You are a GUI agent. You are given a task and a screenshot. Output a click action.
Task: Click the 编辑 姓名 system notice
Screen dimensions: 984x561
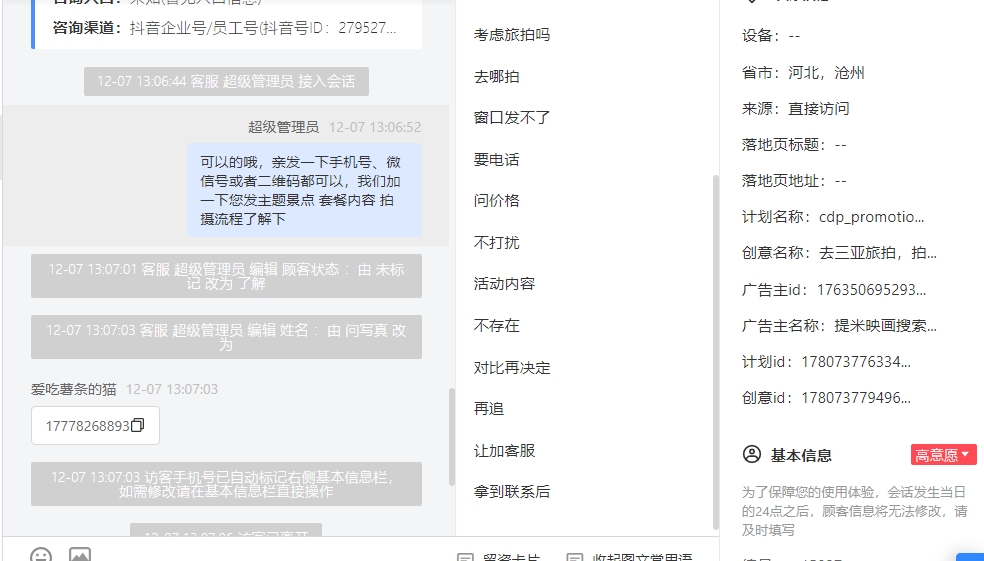coord(226,337)
